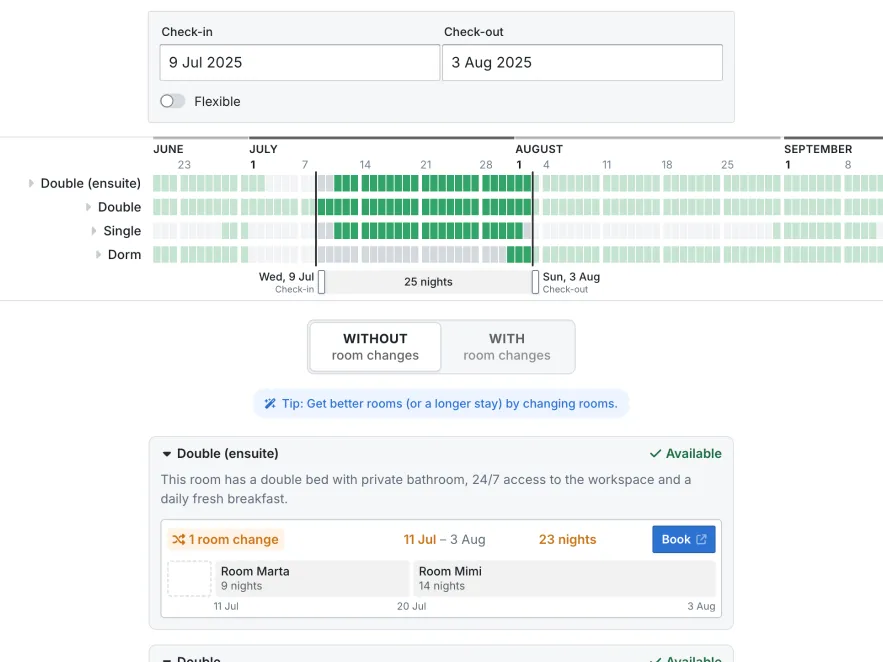Viewport: 883px width, 662px height.
Task: Select the Room Mimi 14 nights segment
Action: (x=564, y=579)
